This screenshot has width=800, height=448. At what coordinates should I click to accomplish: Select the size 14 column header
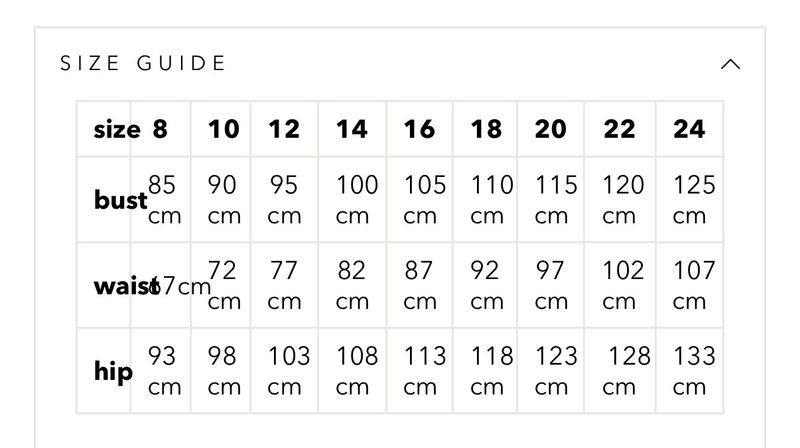[352, 129]
